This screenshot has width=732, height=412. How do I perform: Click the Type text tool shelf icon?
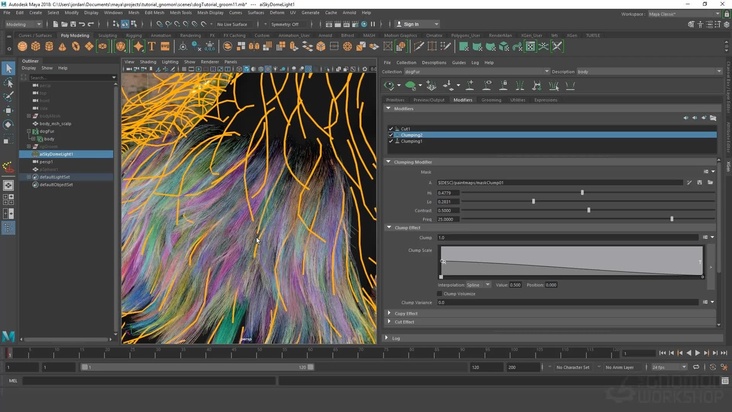[x=152, y=46]
